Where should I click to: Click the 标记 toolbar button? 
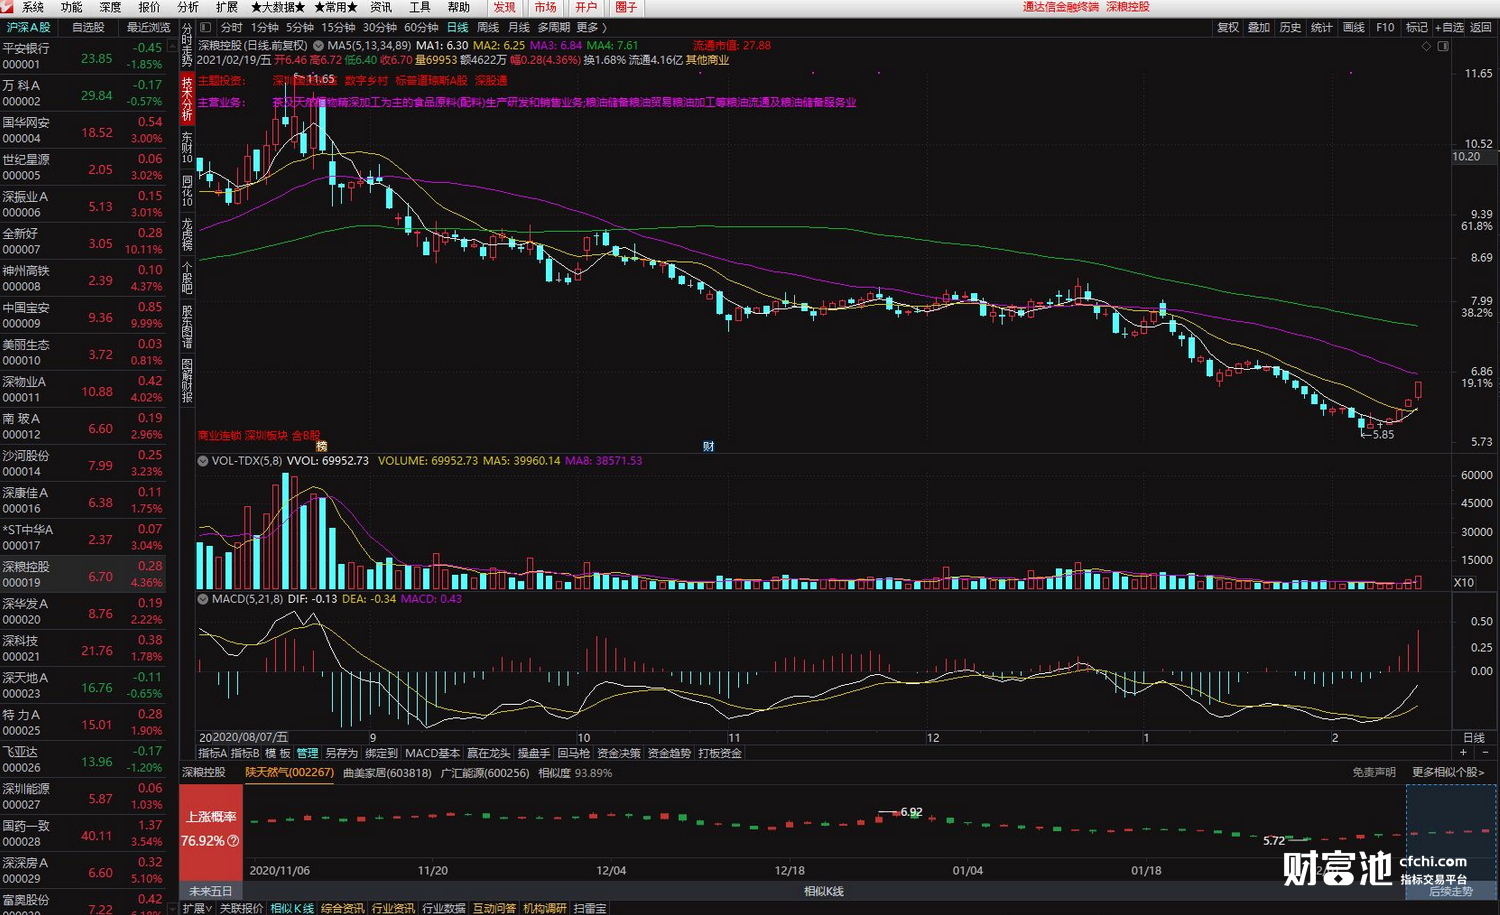tap(1416, 27)
